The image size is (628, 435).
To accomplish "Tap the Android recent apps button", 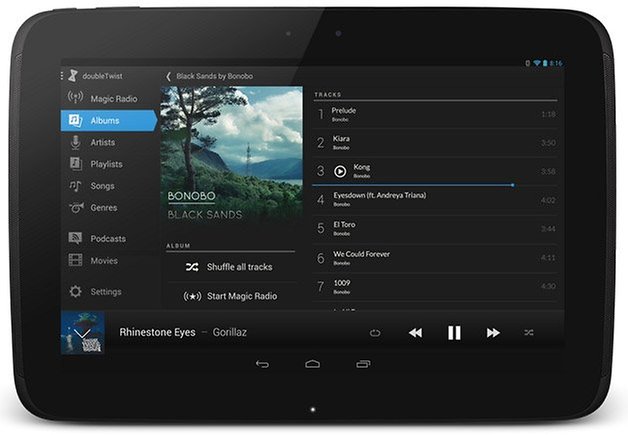I will point(363,364).
